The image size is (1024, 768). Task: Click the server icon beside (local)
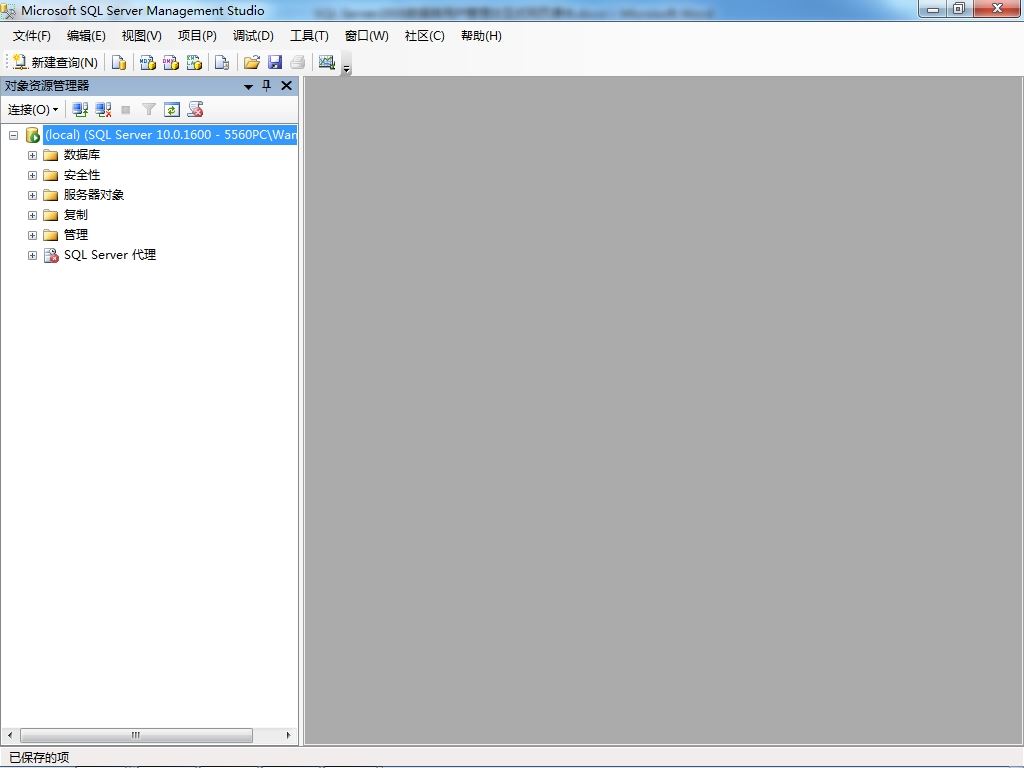click(x=33, y=135)
